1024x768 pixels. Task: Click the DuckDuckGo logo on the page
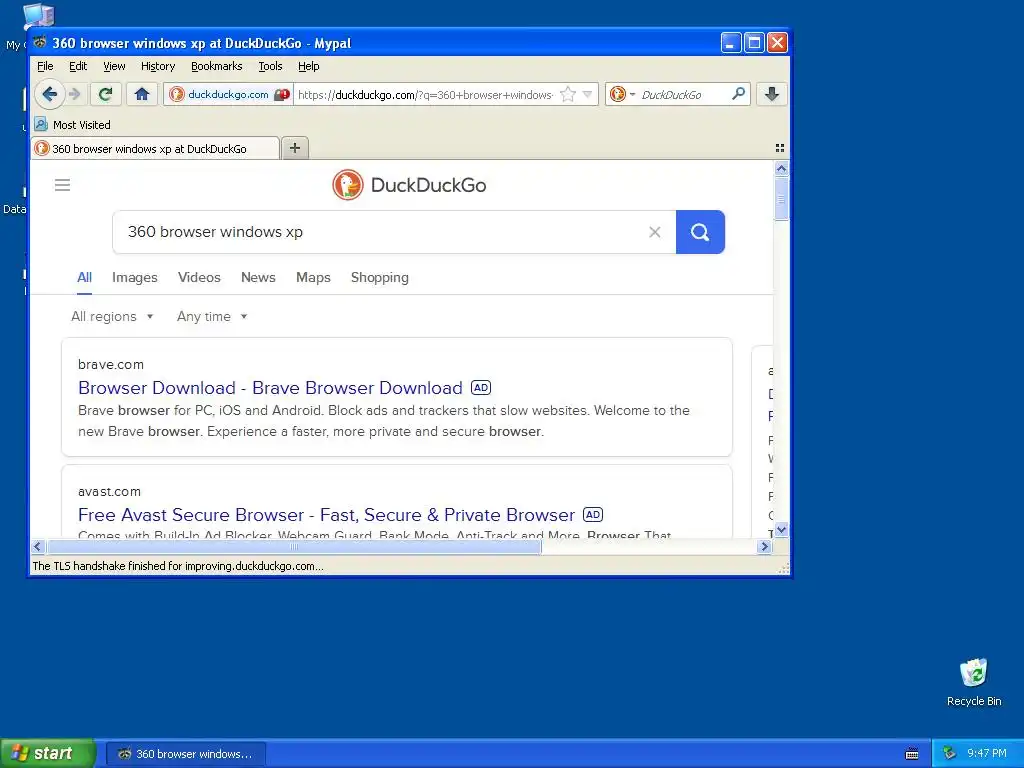(409, 185)
